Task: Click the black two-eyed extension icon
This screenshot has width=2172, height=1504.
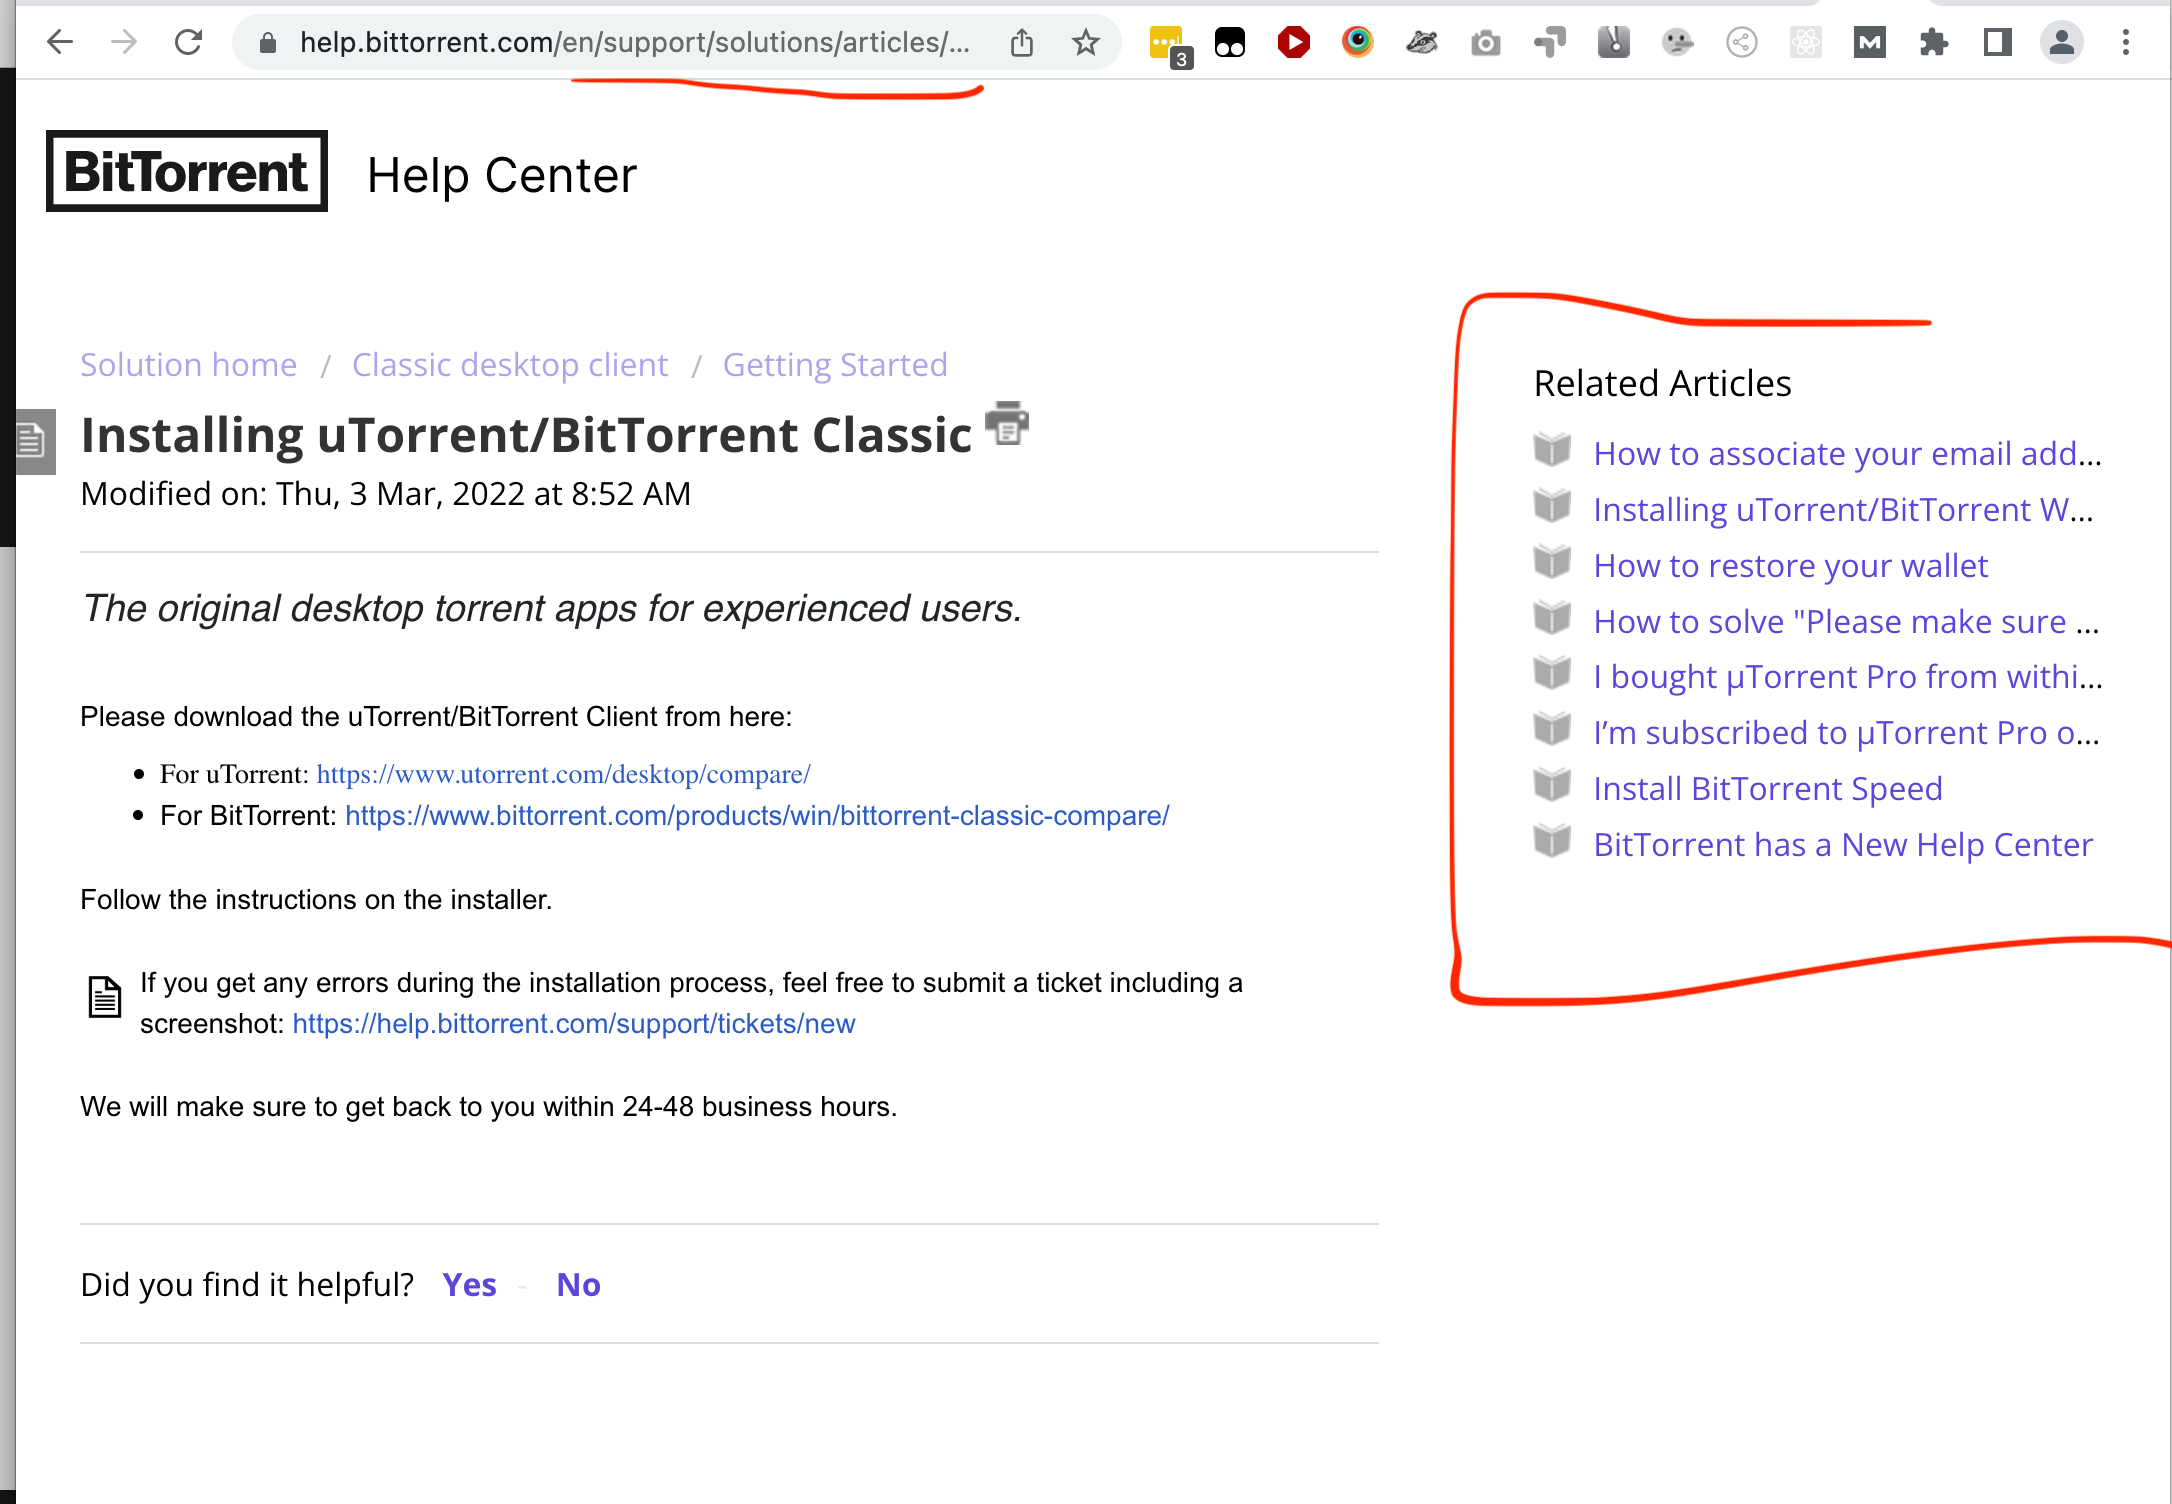Action: click(1229, 43)
